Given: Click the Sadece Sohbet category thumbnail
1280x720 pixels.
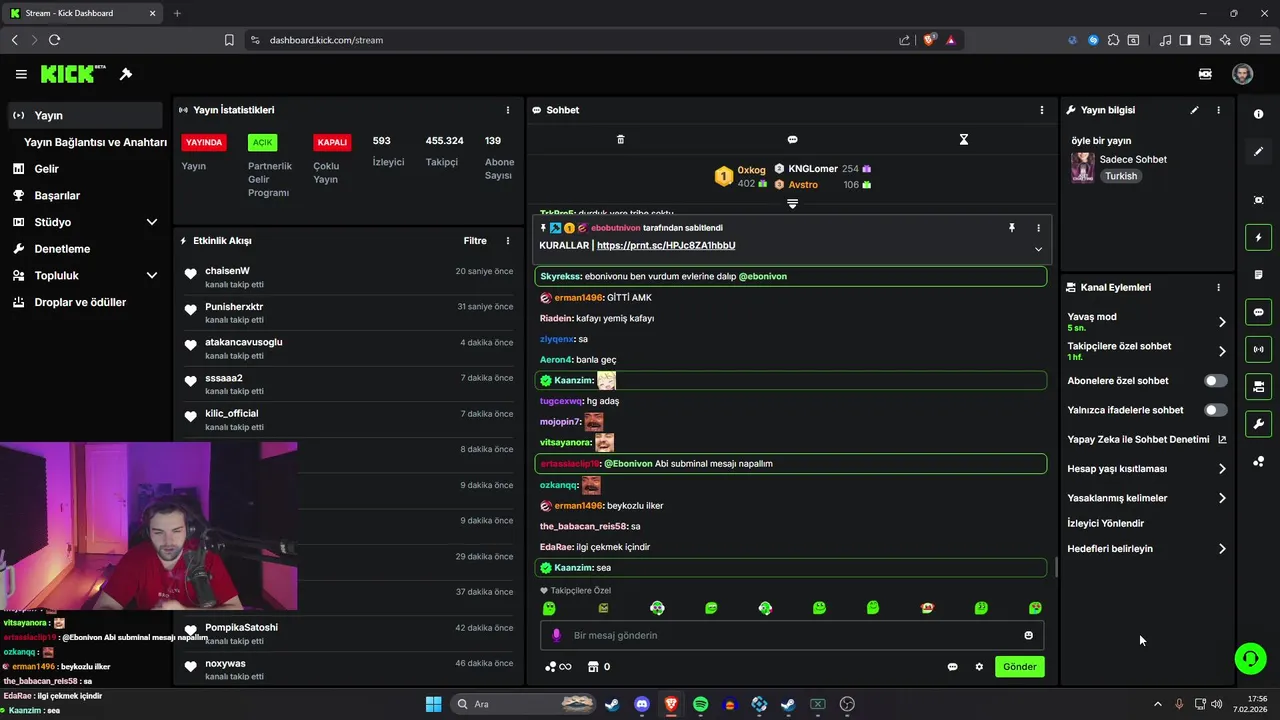Looking at the screenshot, I should (1082, 168).
